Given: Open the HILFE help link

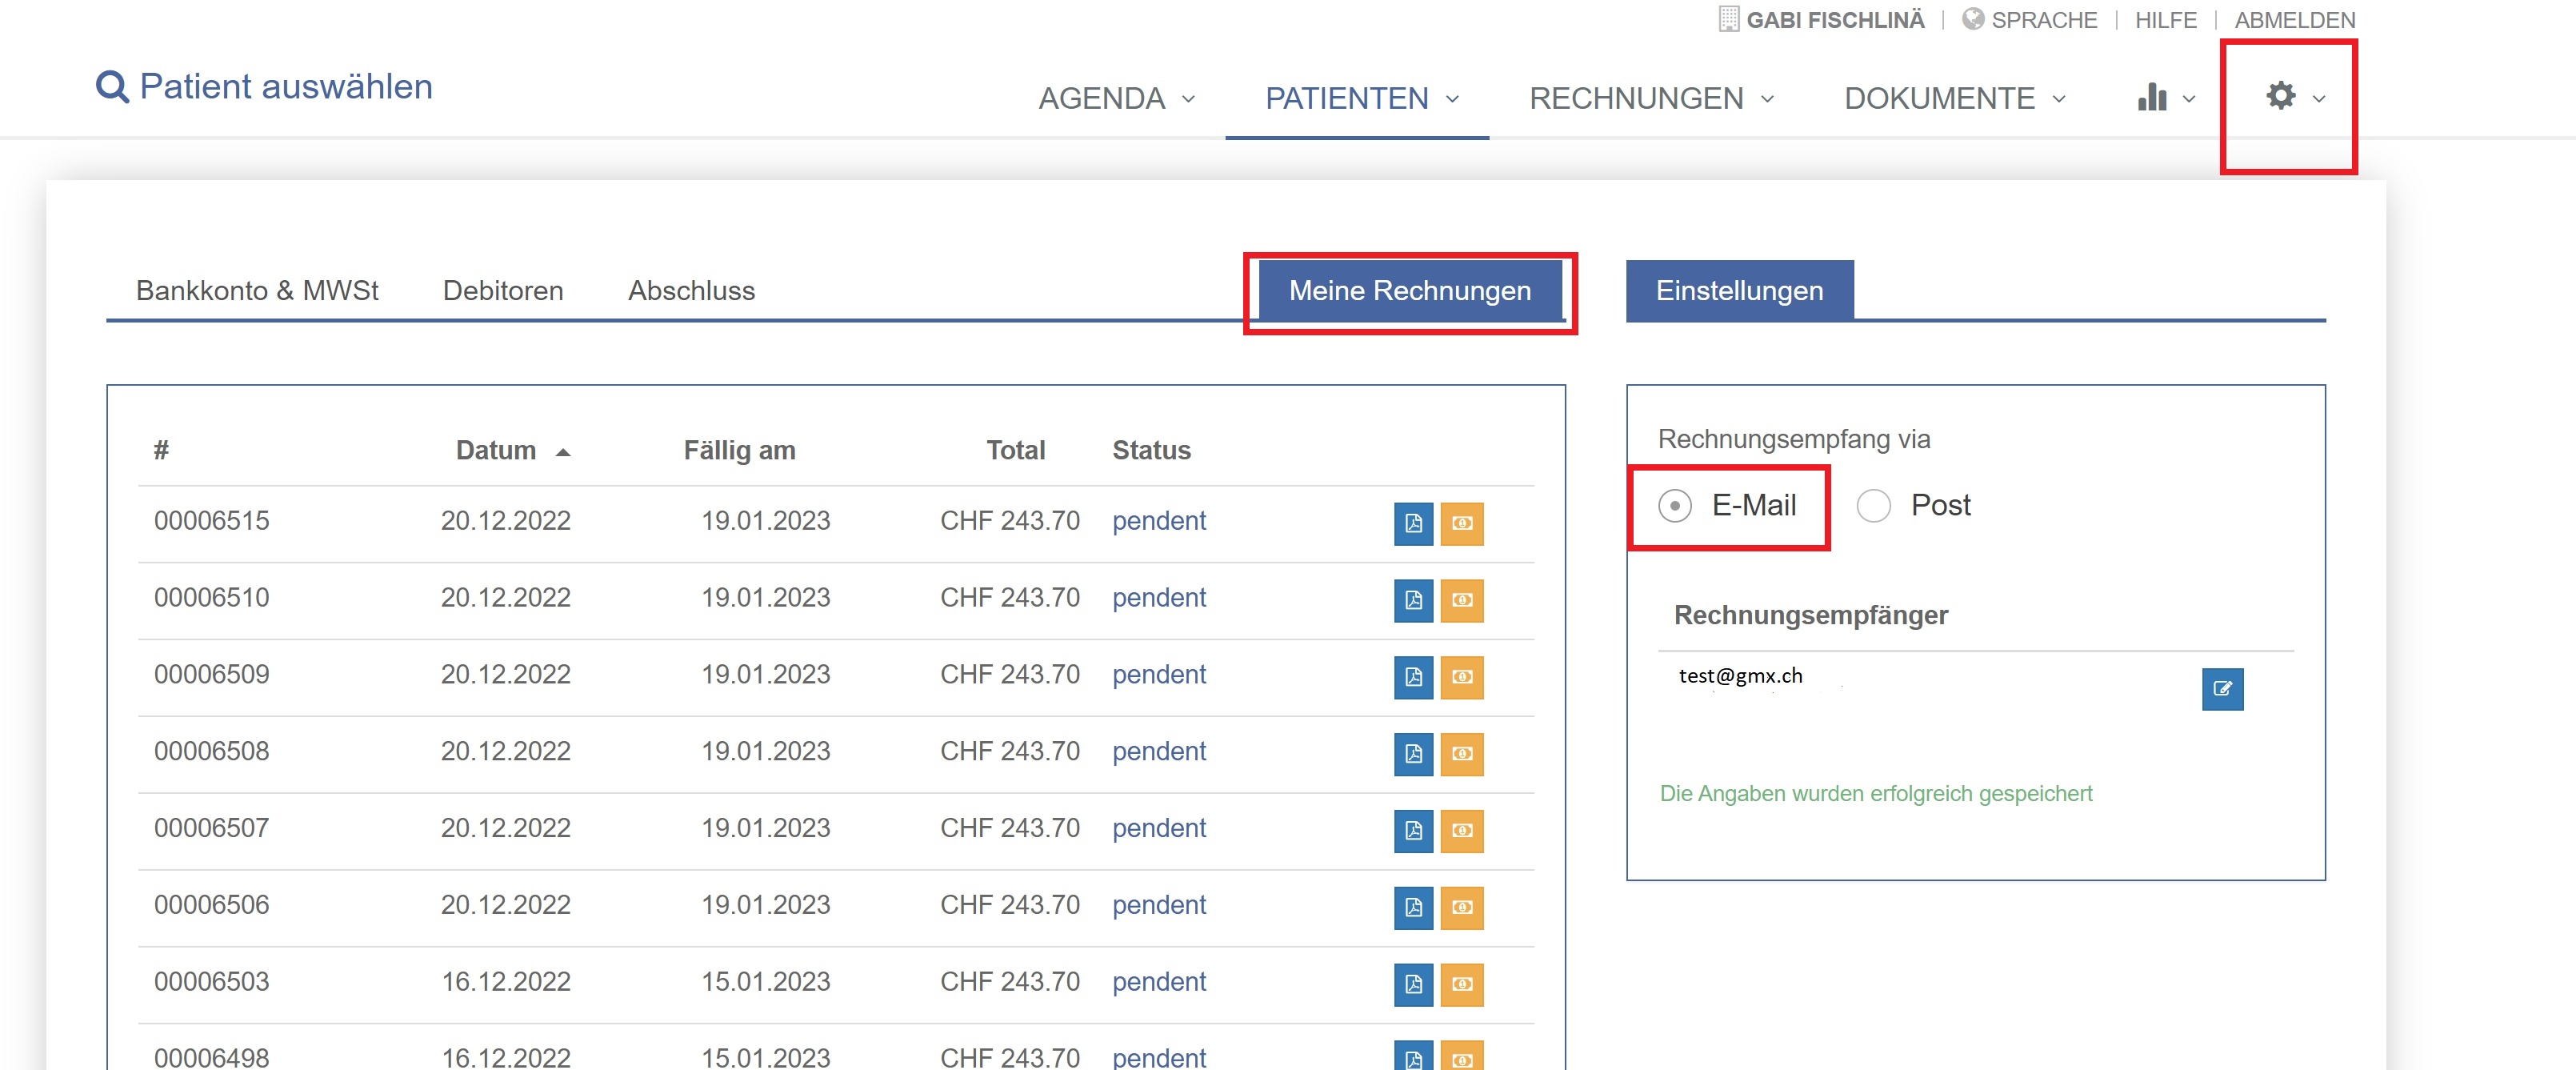Looking at the screenshot, I should click(x=2165, y=20).
